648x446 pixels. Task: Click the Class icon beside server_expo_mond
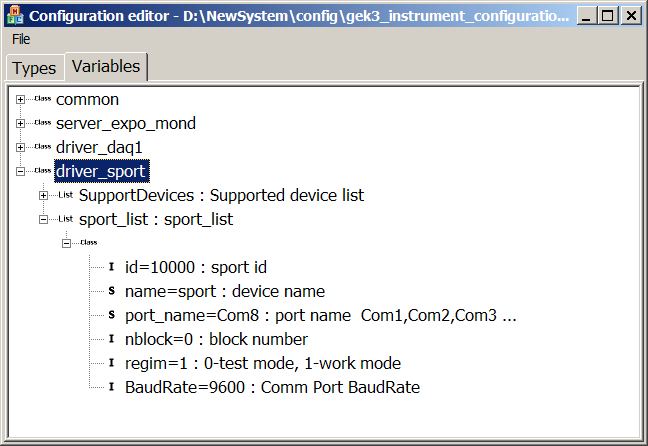point(42,124)
